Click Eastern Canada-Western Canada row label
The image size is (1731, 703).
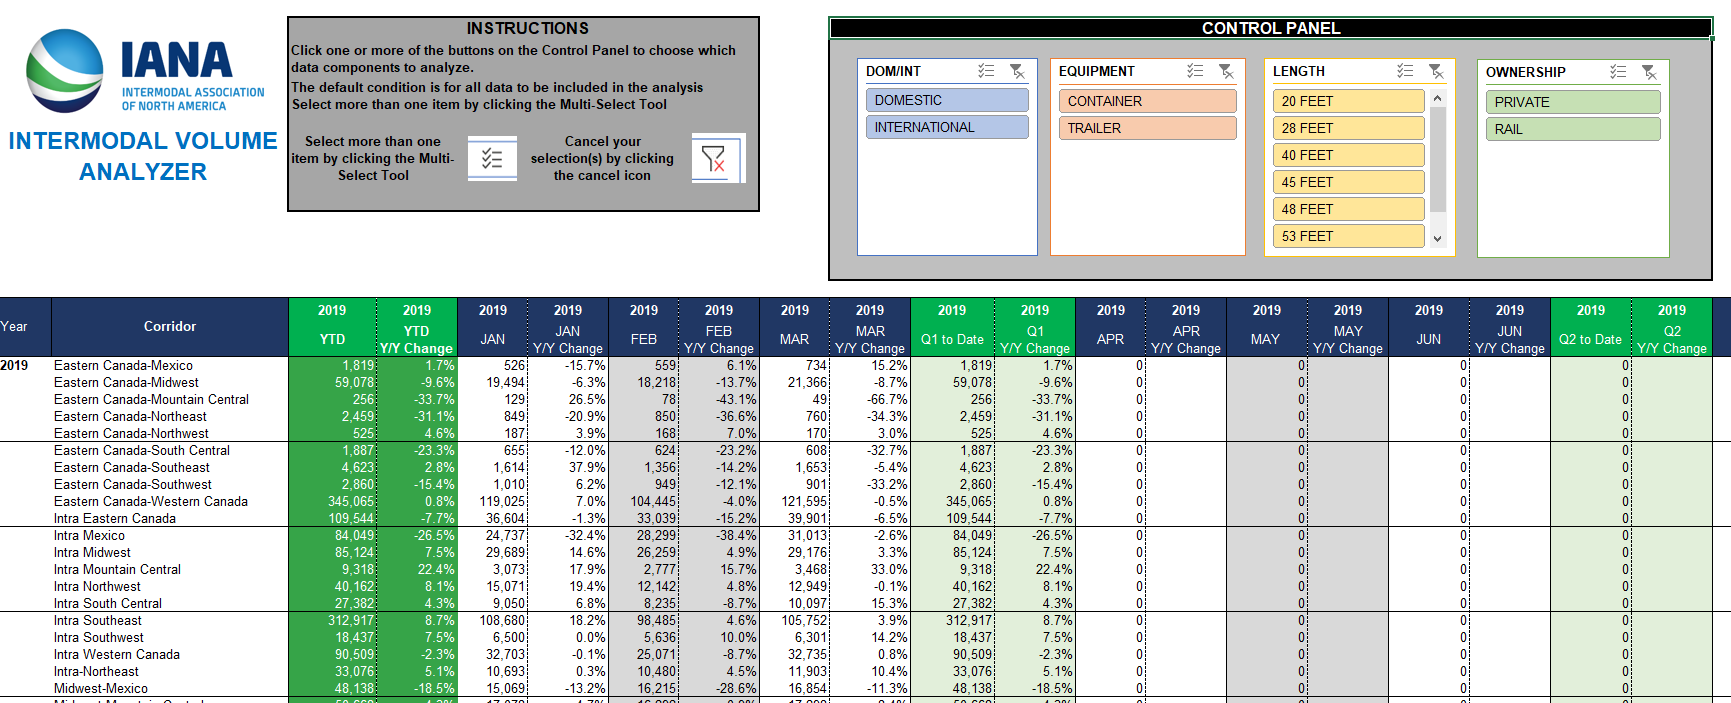click(151, 501)
